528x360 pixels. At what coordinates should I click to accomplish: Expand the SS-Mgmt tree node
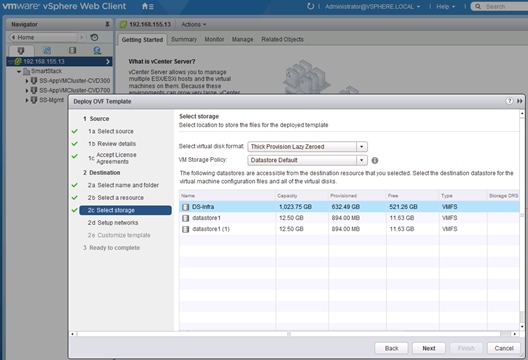point(27,100)
